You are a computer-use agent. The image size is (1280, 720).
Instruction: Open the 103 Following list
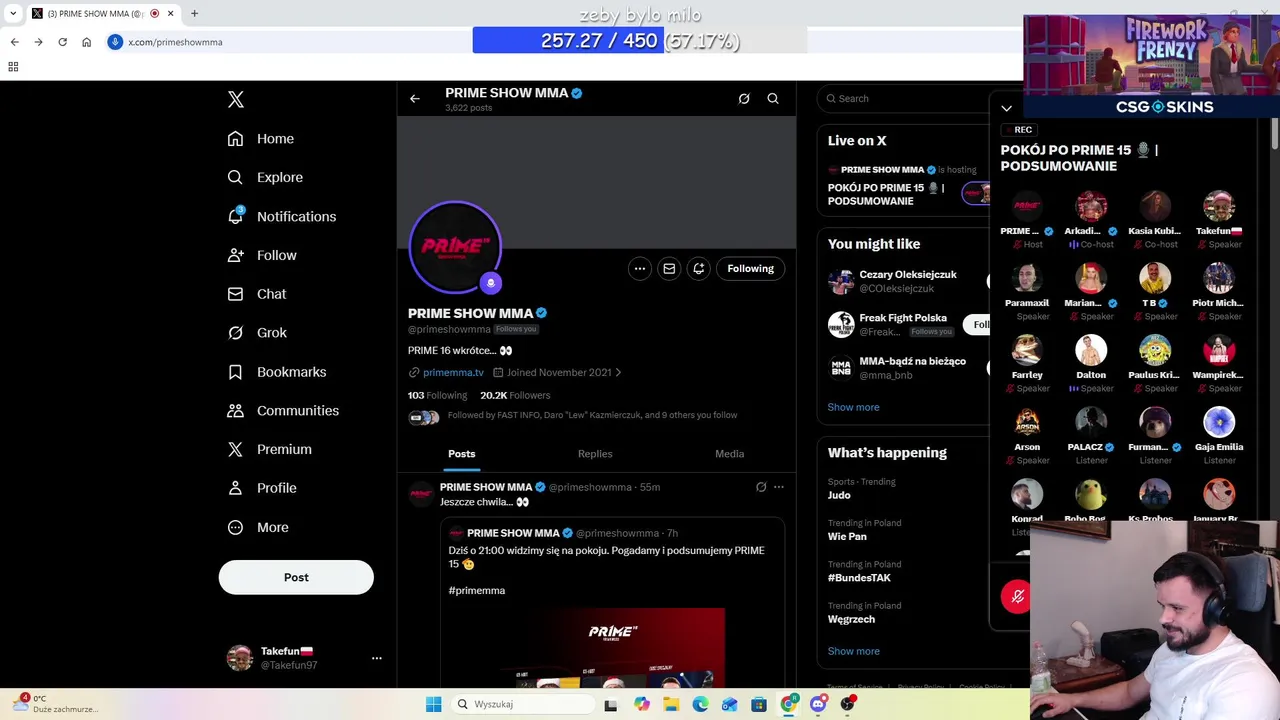pyautogui.click(x=437, y=395)
